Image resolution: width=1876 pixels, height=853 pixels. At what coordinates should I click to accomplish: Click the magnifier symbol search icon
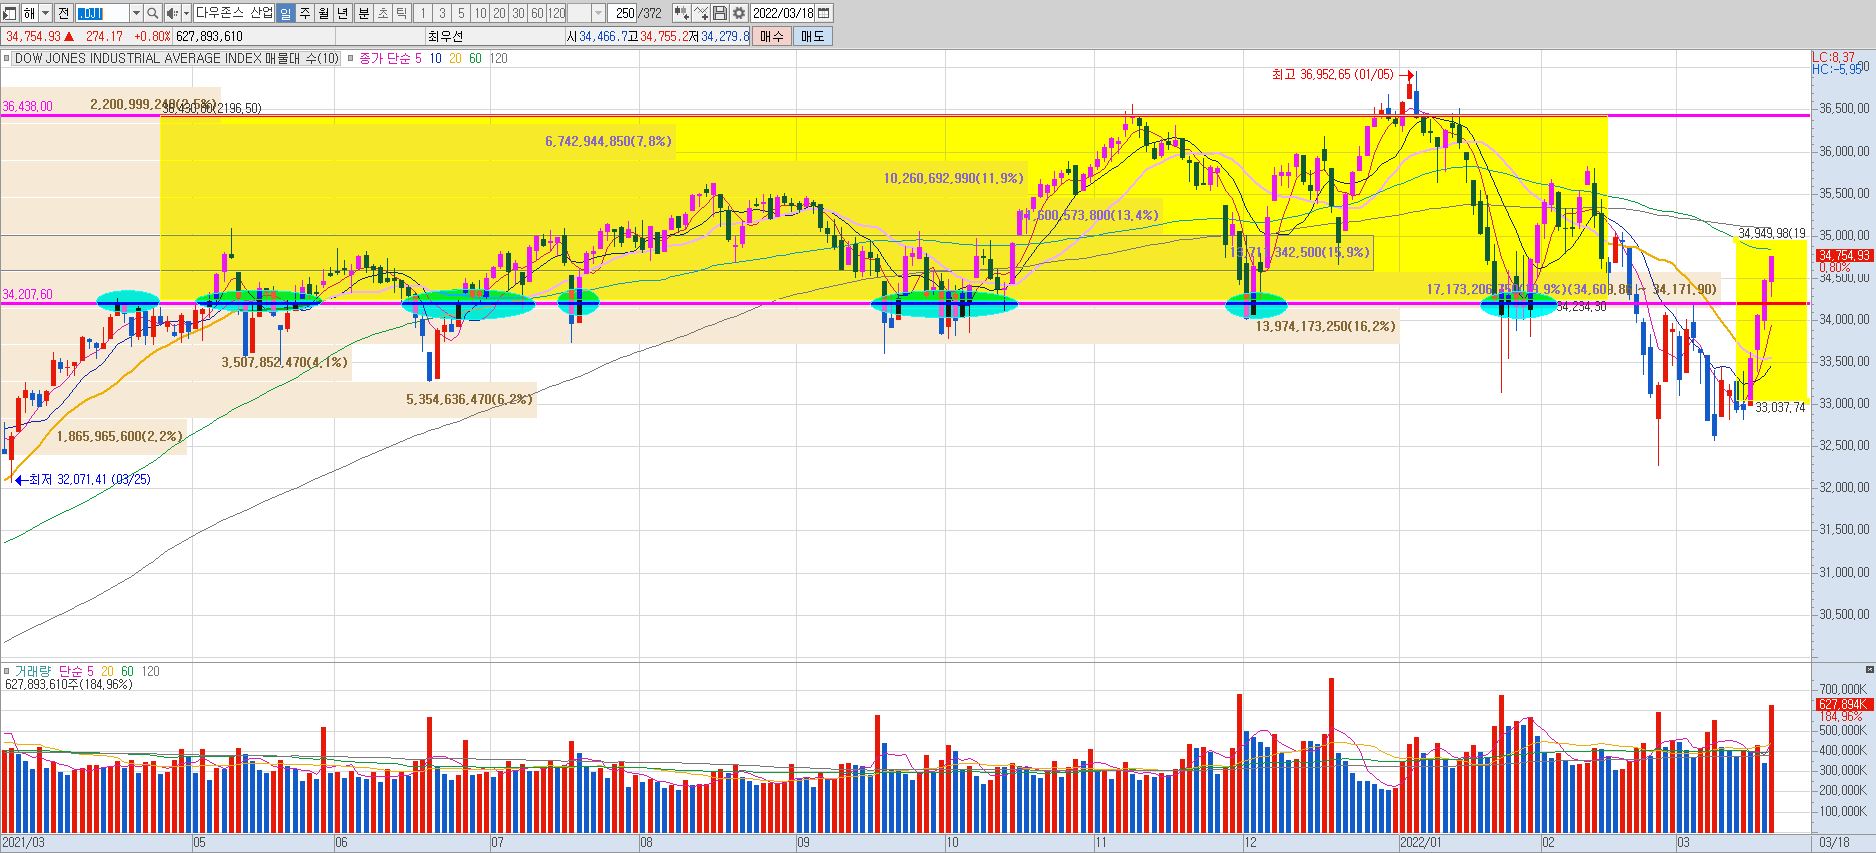153,13
